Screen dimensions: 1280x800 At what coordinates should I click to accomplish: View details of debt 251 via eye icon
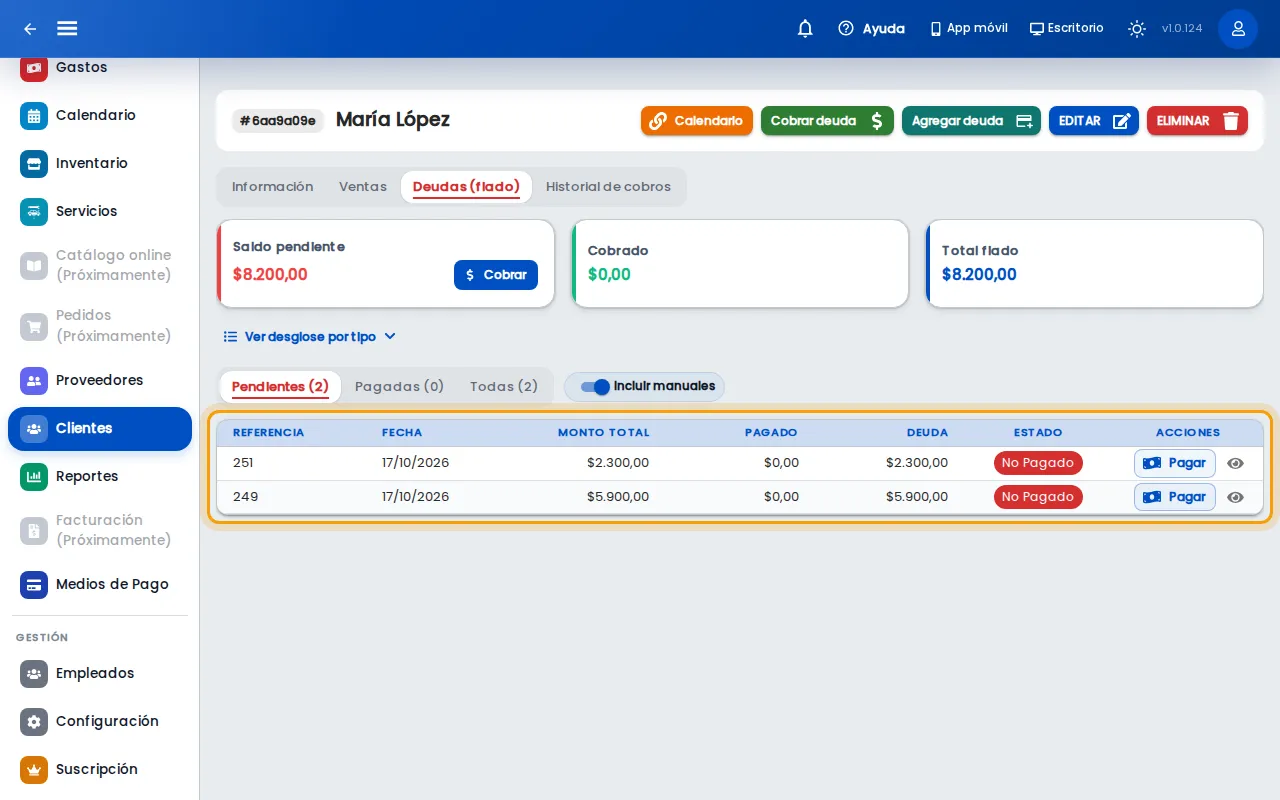(x=1236, y=464)
